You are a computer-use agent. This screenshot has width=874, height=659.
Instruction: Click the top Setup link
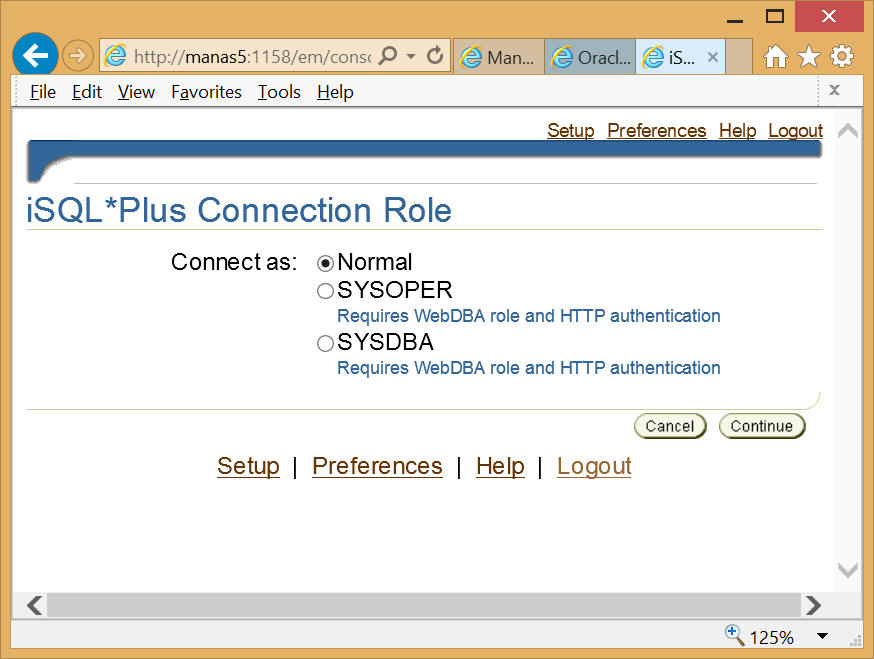tap(571, 130)
